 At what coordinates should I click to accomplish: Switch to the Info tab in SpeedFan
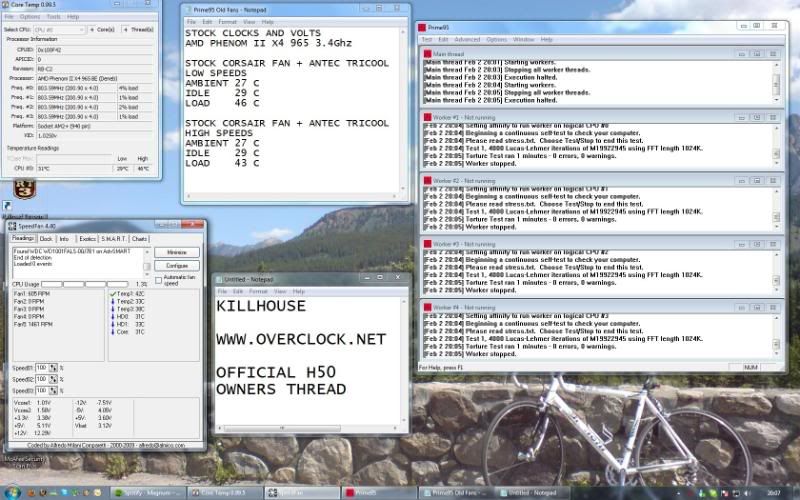coord(64,239)
